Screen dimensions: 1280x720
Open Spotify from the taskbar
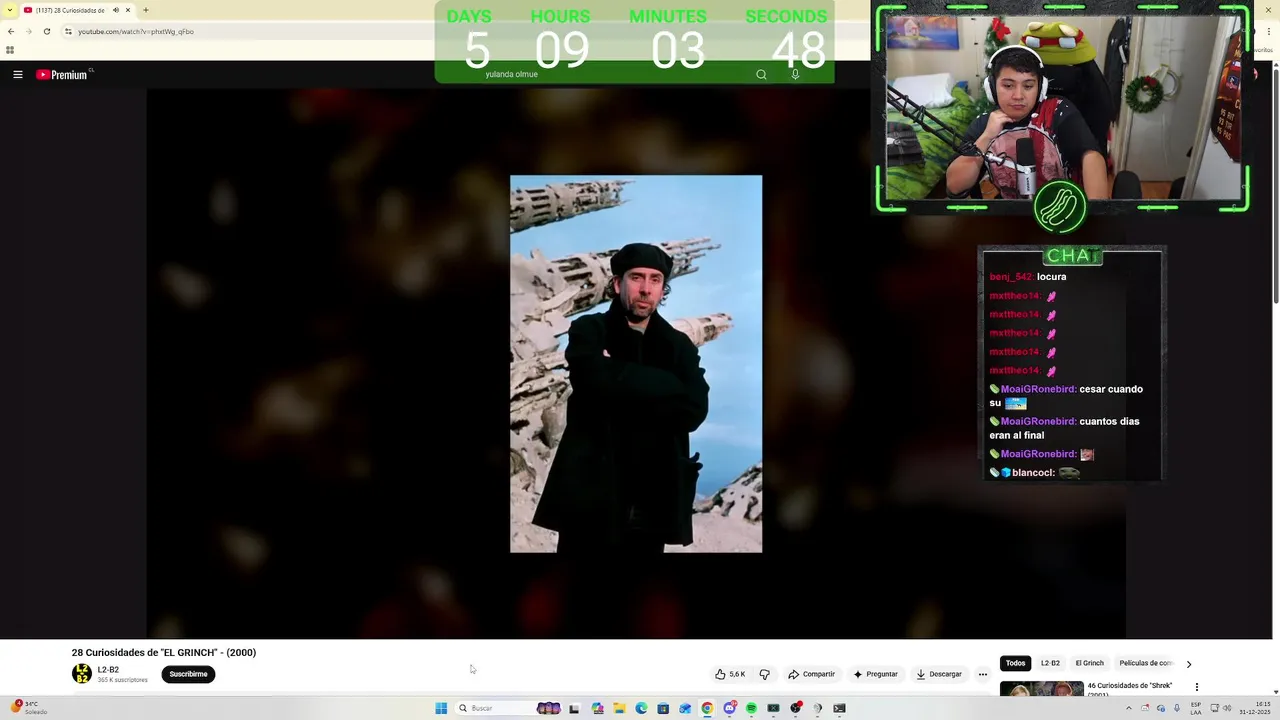[751, 708]
